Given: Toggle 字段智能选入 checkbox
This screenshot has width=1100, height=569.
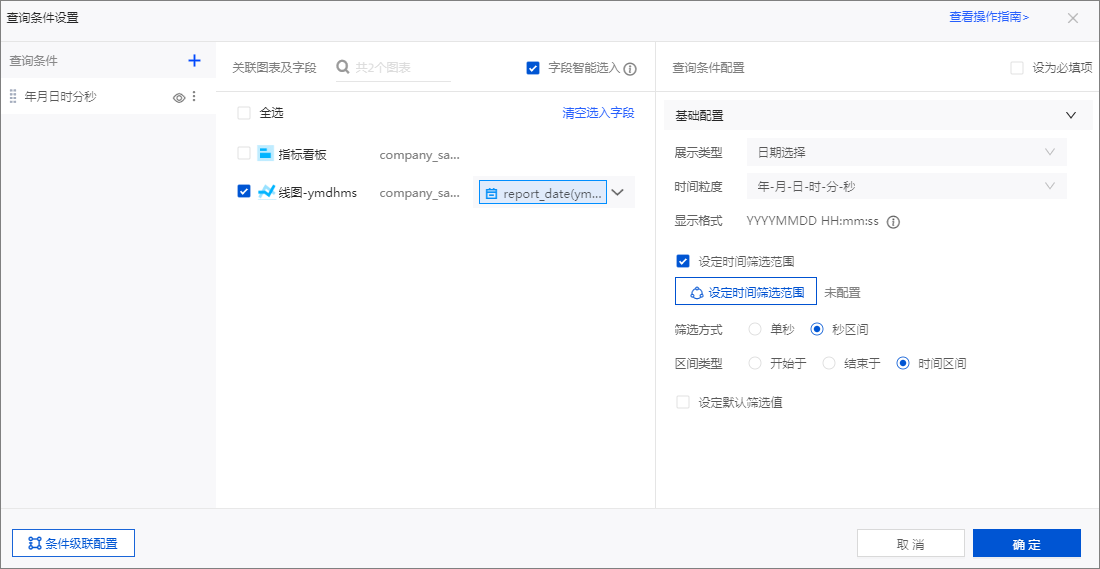Looking at the screenshot, I should pos(532,68).
